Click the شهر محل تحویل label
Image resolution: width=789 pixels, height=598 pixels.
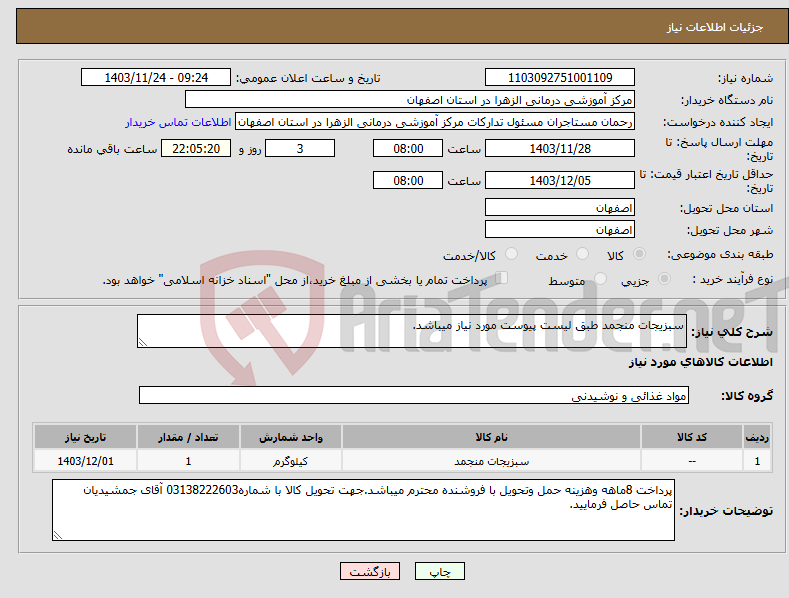pos(730,231)
